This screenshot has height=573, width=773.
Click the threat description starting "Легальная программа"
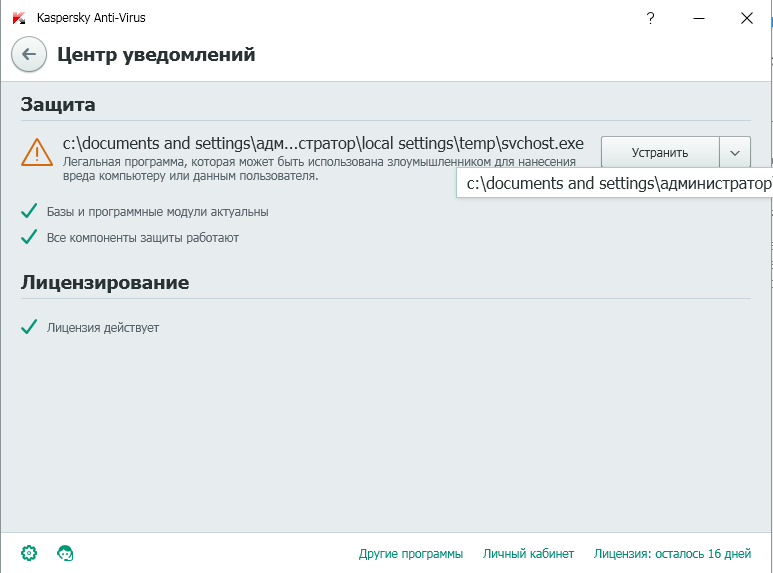(319, 168)
